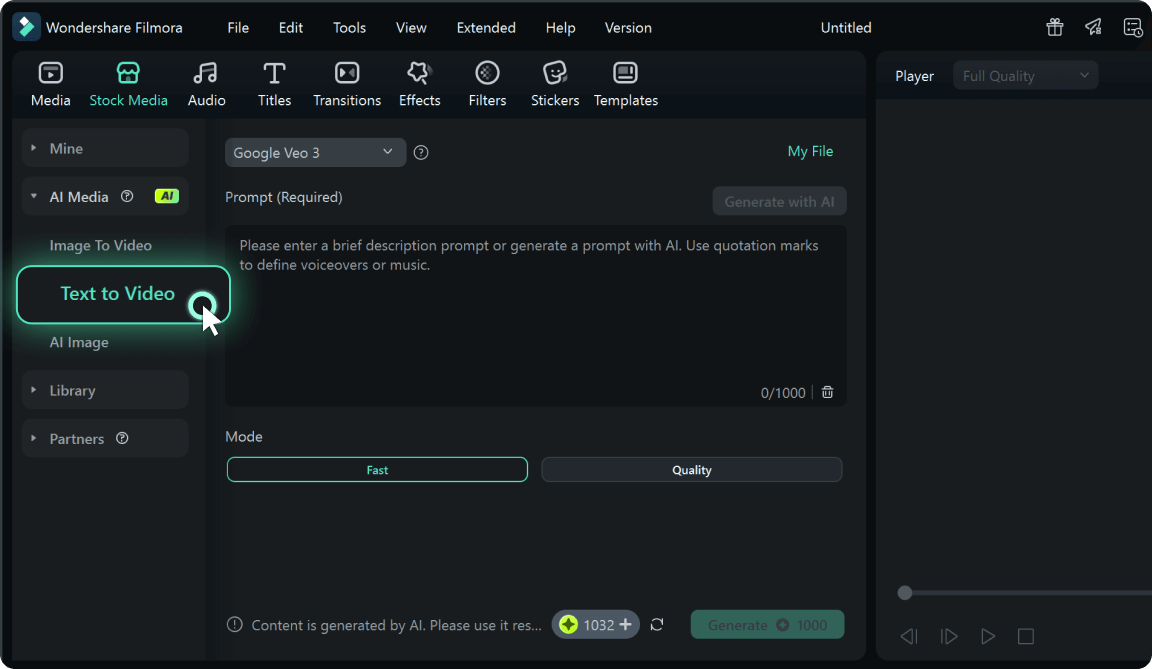Click the gift box icon
Viewport: 1152px width, 669px height.
click(1054, 27)
